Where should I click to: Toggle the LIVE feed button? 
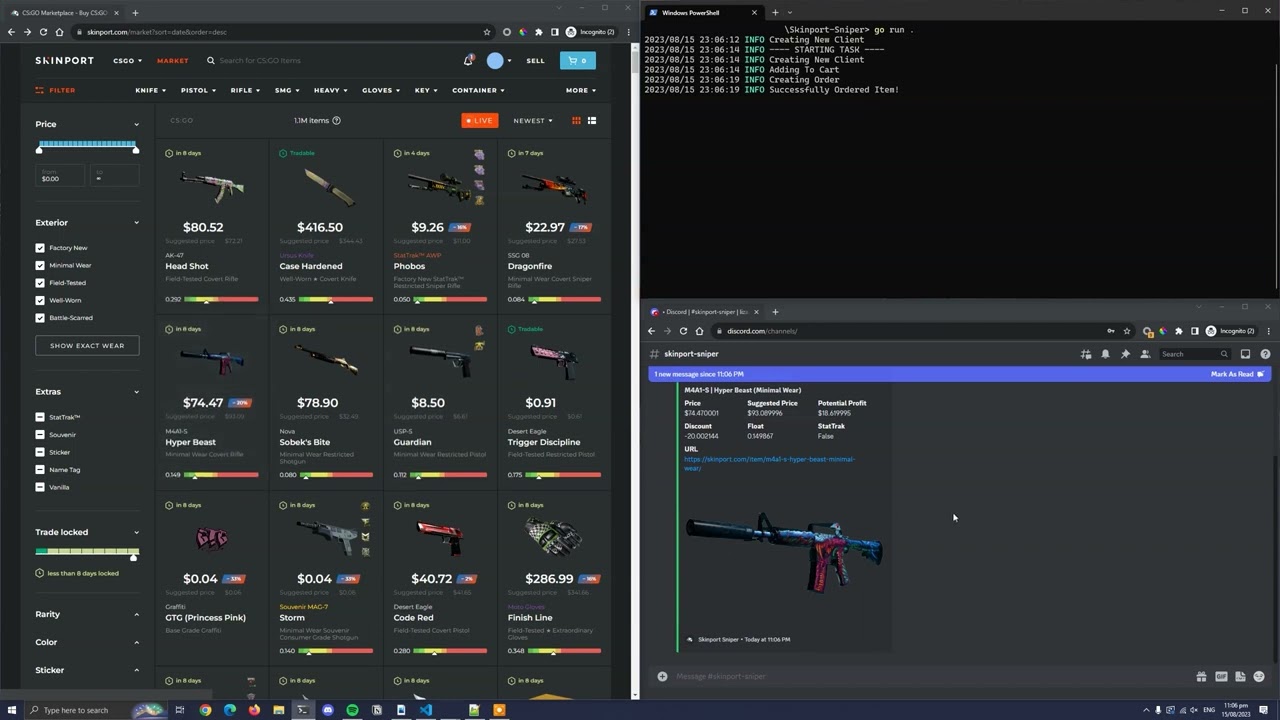pyautogui.click(x=480, y=120)
